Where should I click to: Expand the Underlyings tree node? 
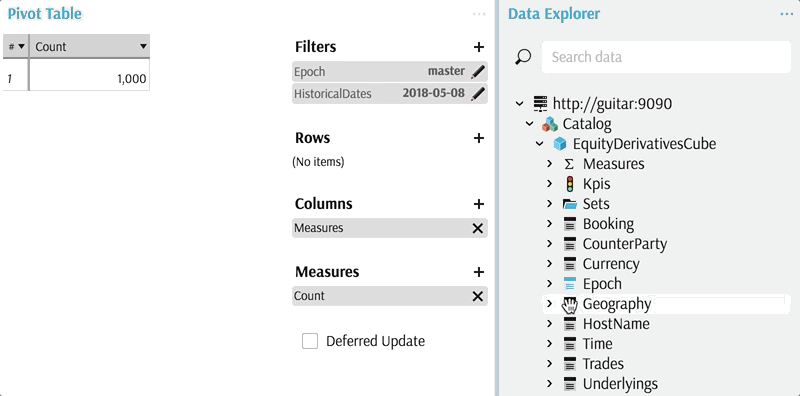pos(549,384)
